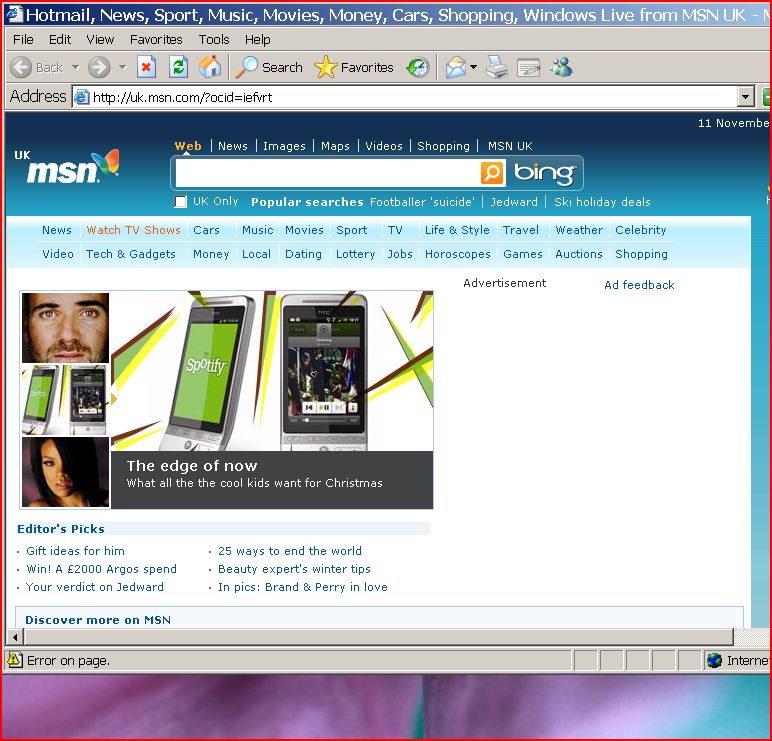The image size is (772, 741).
Task: Open the Address bar dropdown
Action: [746, 97]
